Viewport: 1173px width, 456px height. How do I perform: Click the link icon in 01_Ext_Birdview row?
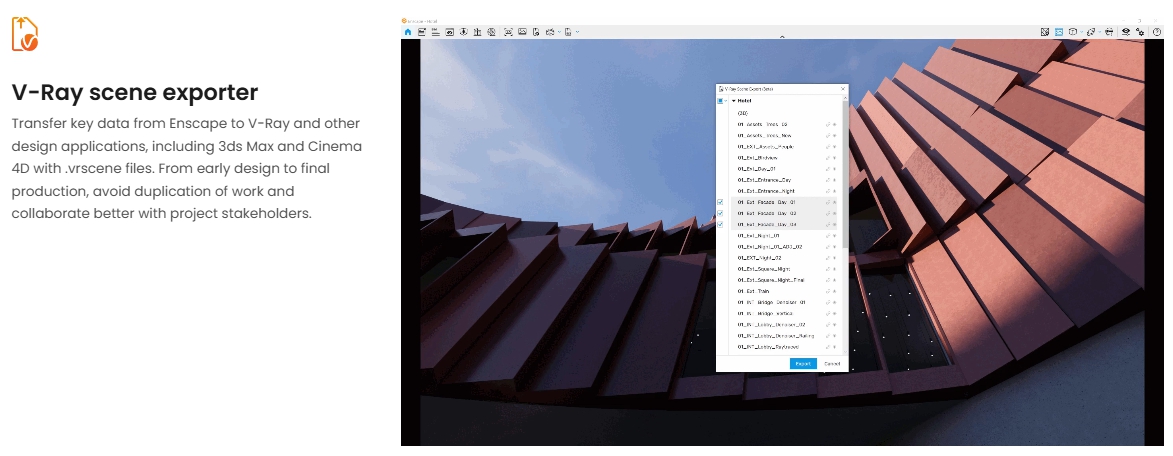tap(827, 158)
